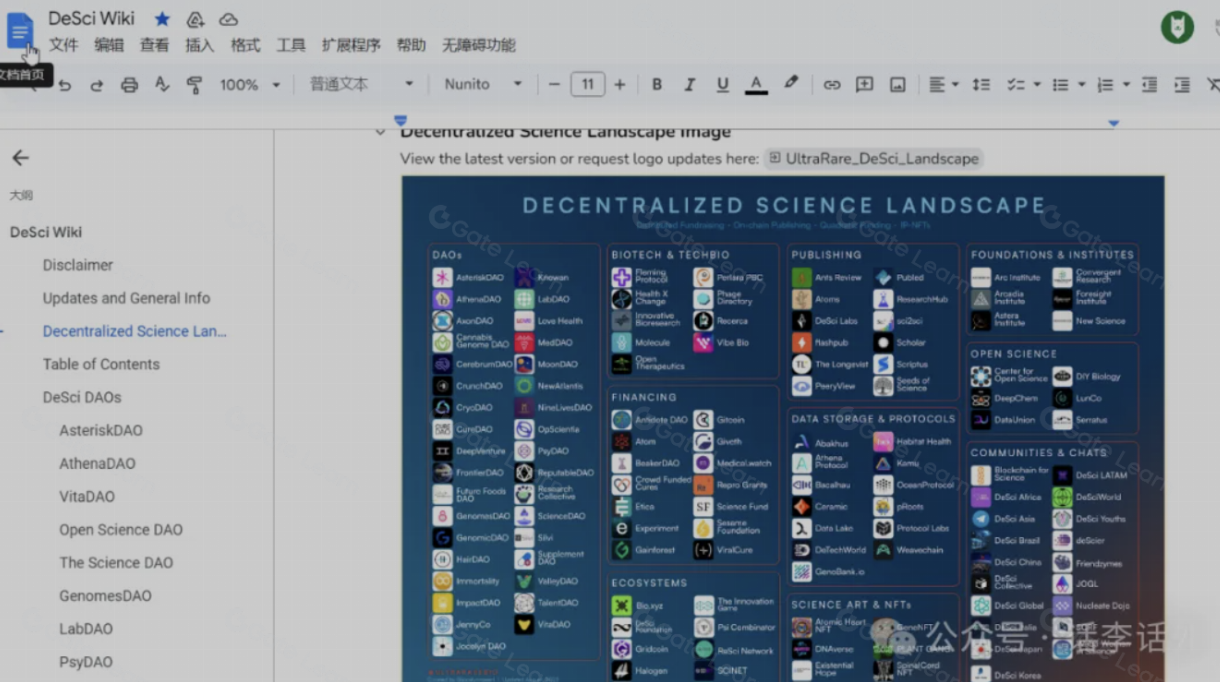Open the 100% zoom dropdown

(x=249, y=85)
